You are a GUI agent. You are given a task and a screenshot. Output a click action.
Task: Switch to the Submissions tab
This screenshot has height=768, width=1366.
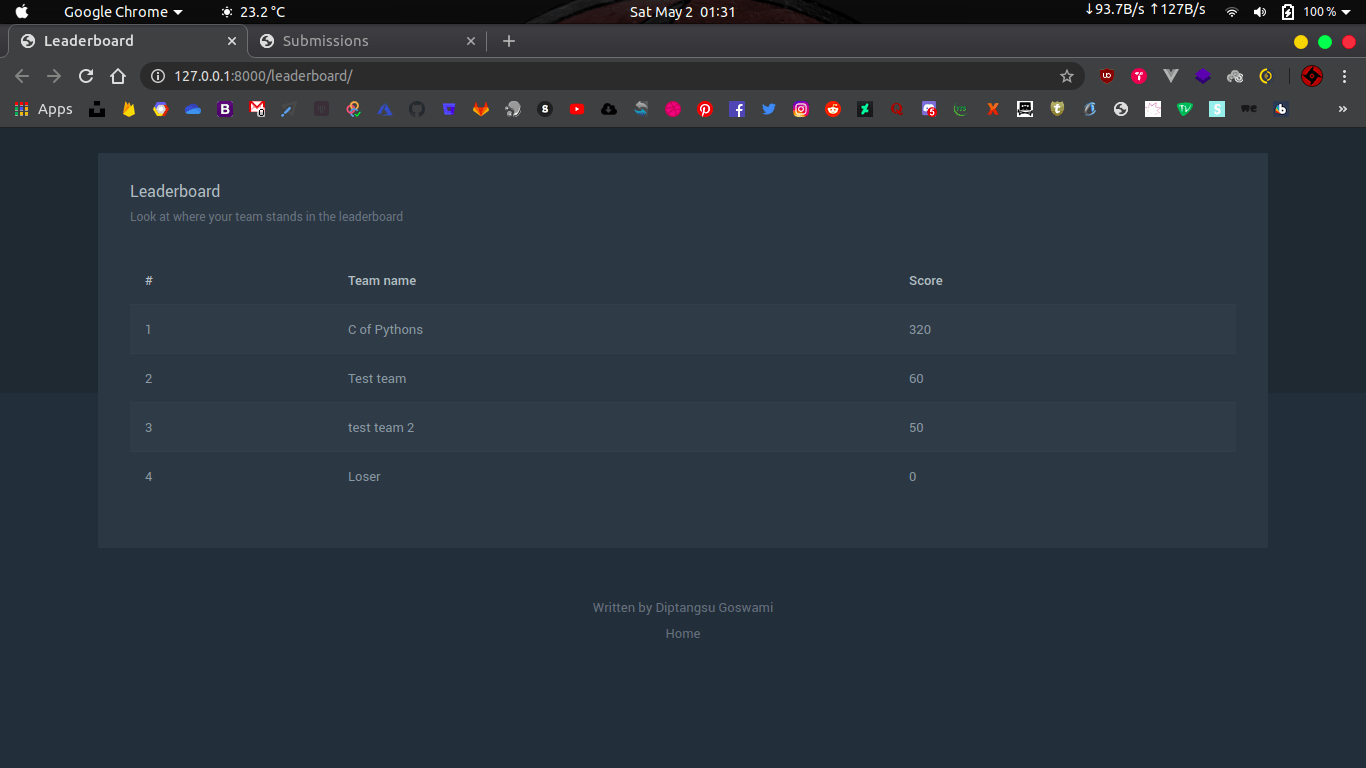(366, 41)
